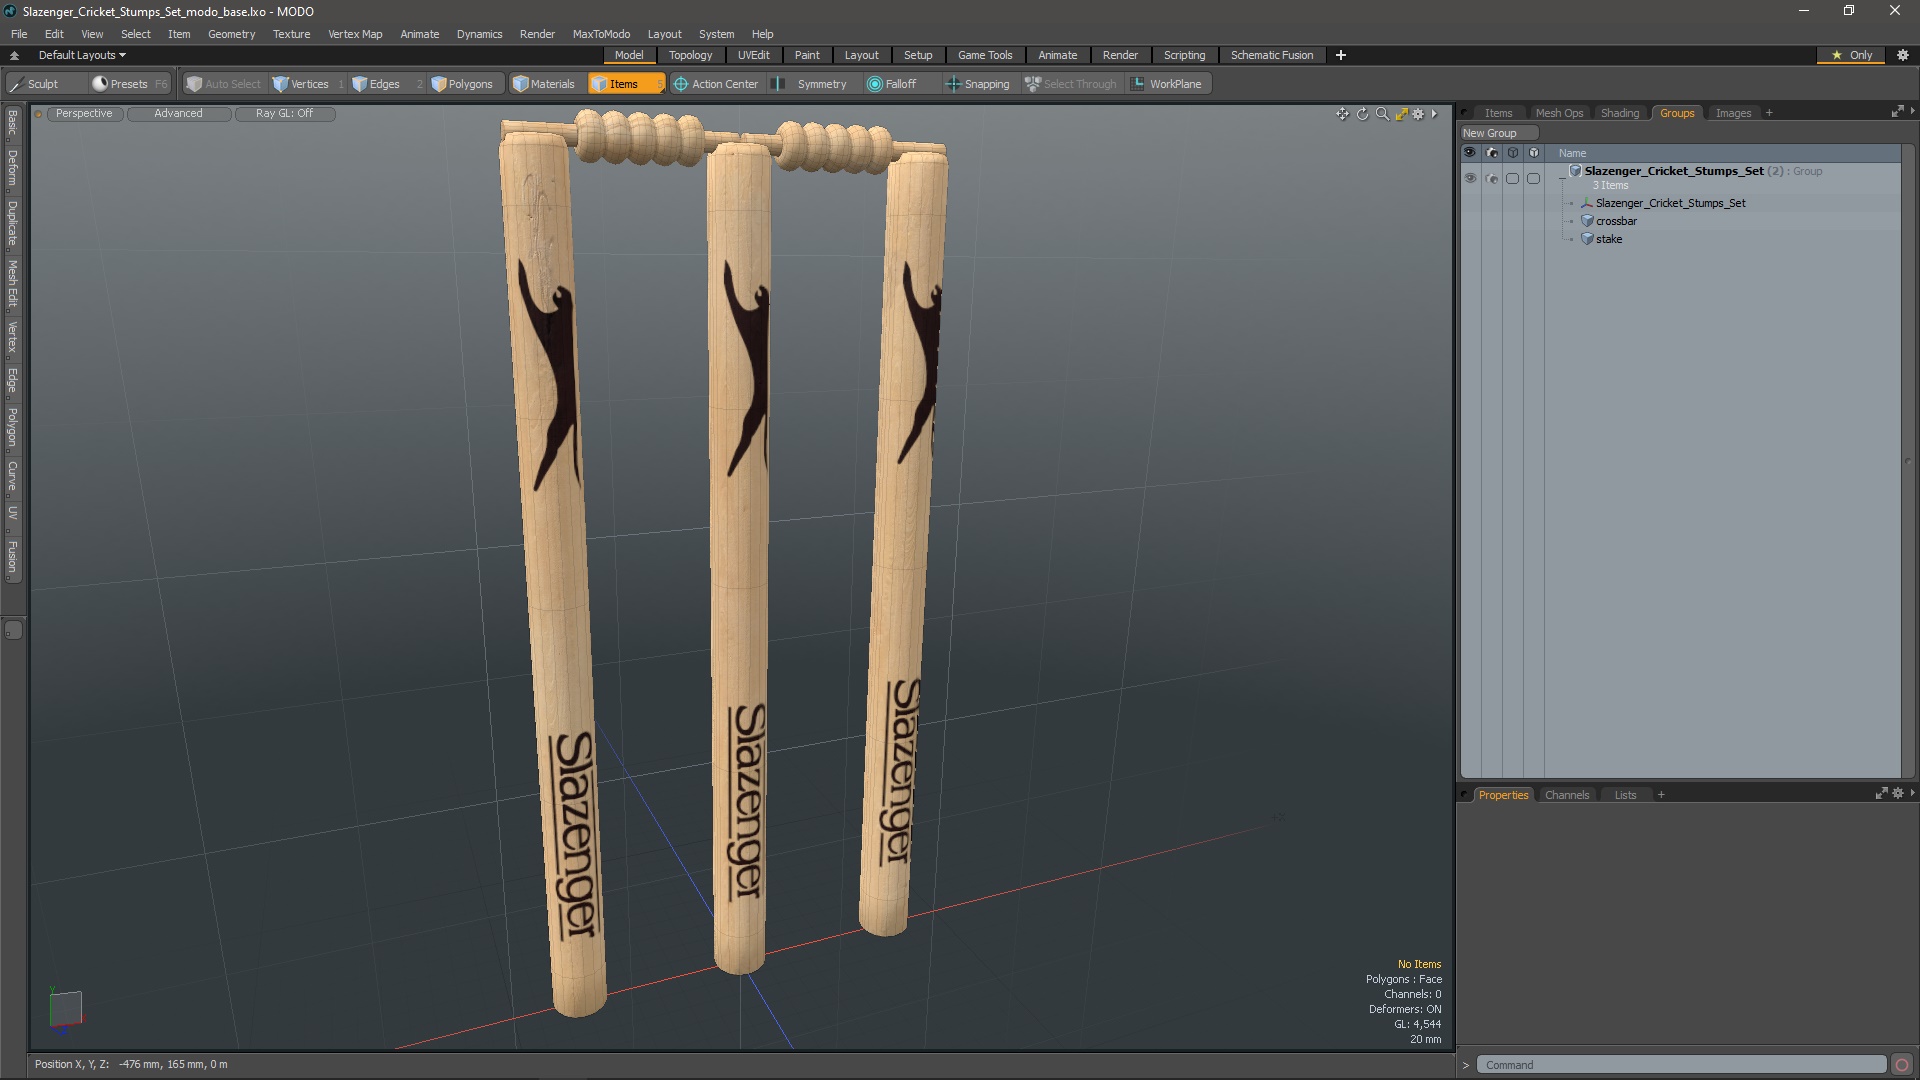Screen dimensions: 1920x1080
Task: Click the viewport rotate icon
Action: click(1362, 114)
